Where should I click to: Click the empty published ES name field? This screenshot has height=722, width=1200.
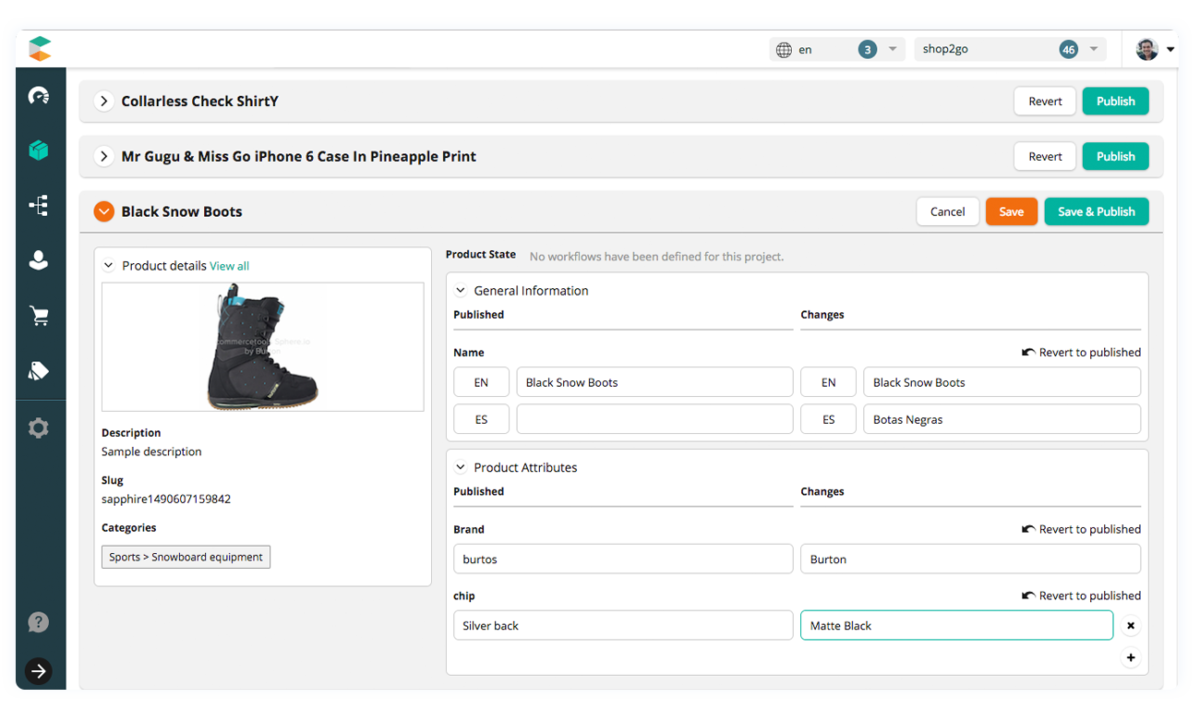655,420
